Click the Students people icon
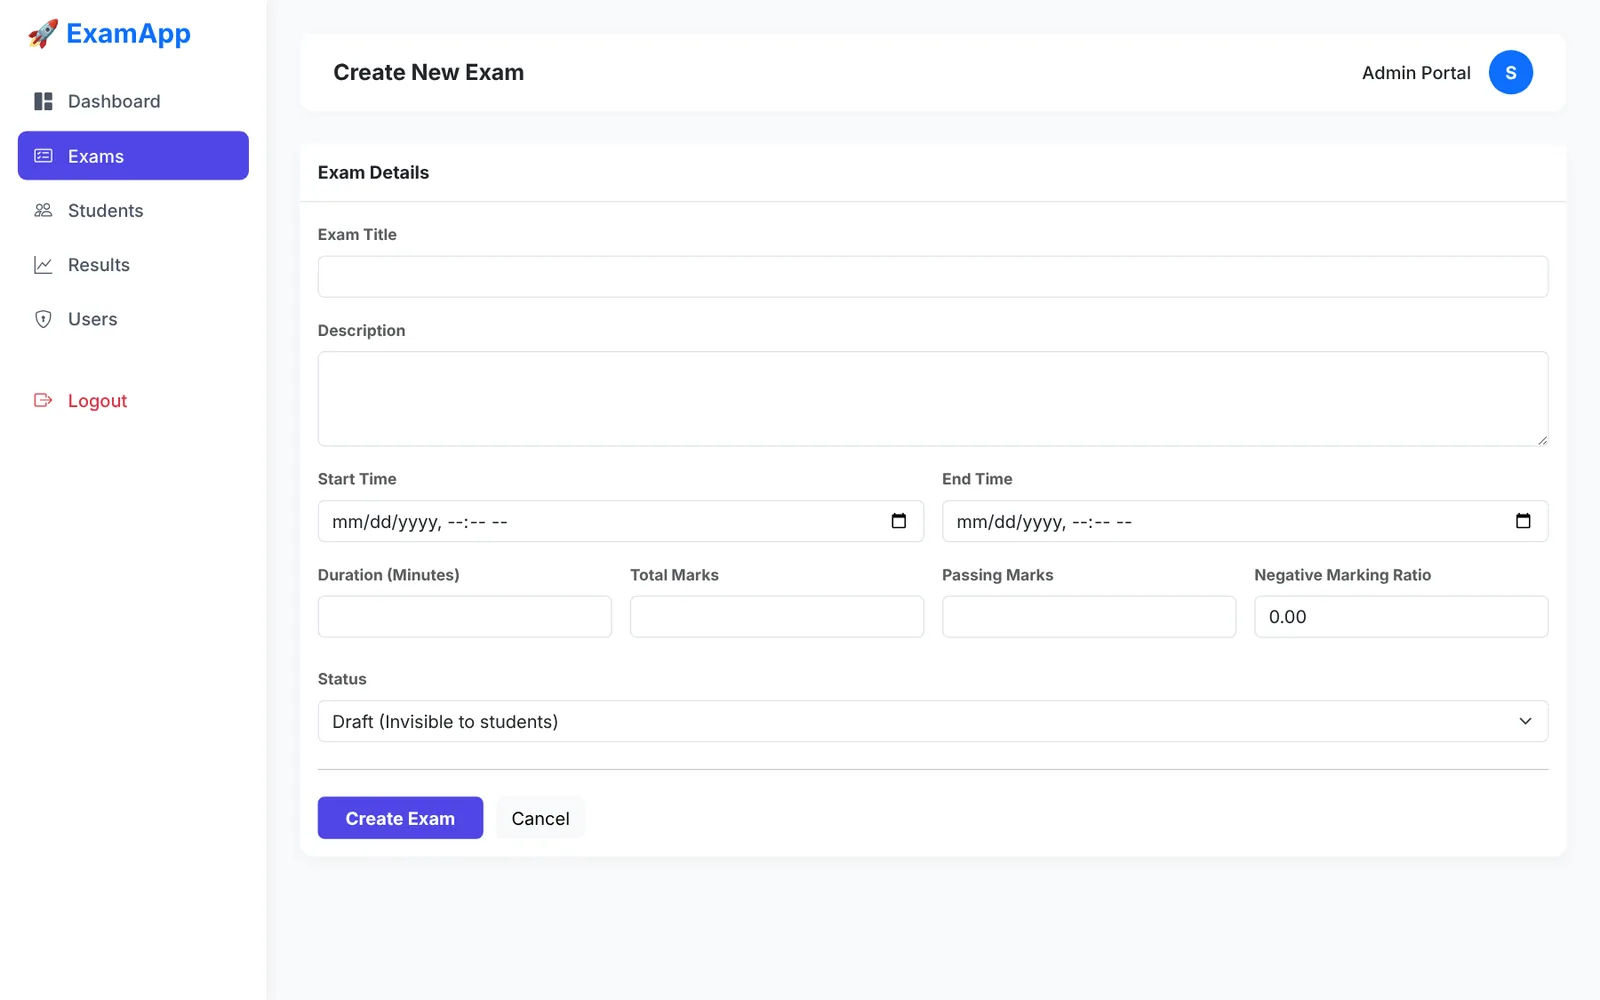This screenshot has height=1000, width=1600. pyautogui.click(x=43, y=210)
